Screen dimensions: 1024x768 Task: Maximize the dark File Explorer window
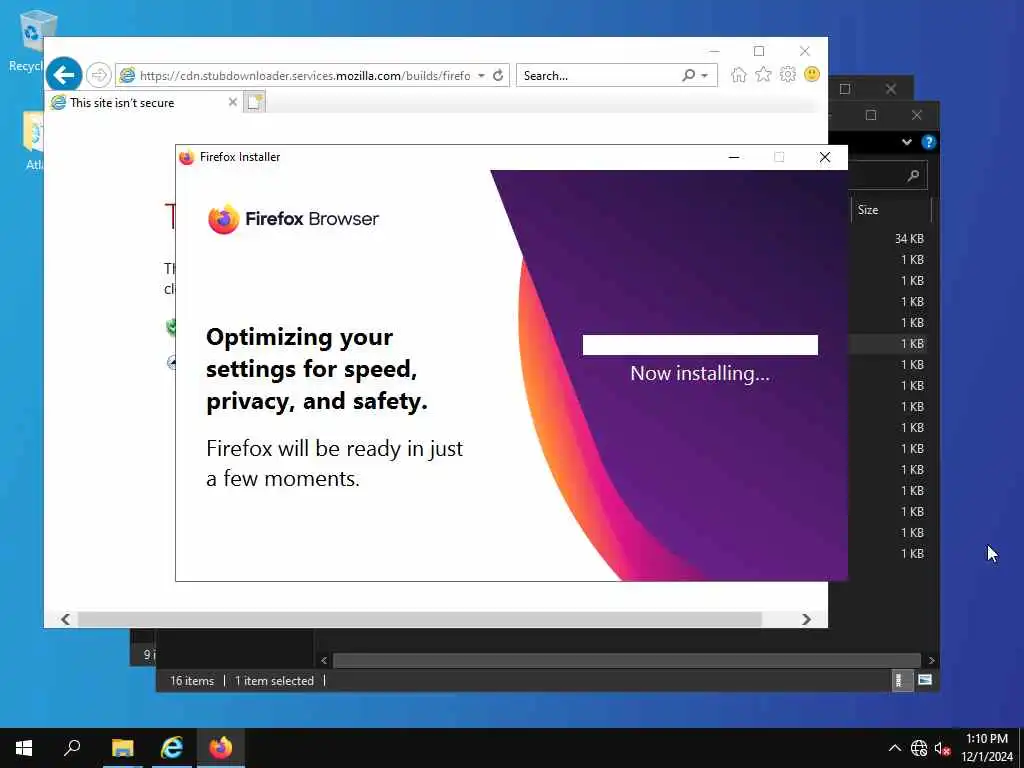pyautogui.click(x=871, y=115)
